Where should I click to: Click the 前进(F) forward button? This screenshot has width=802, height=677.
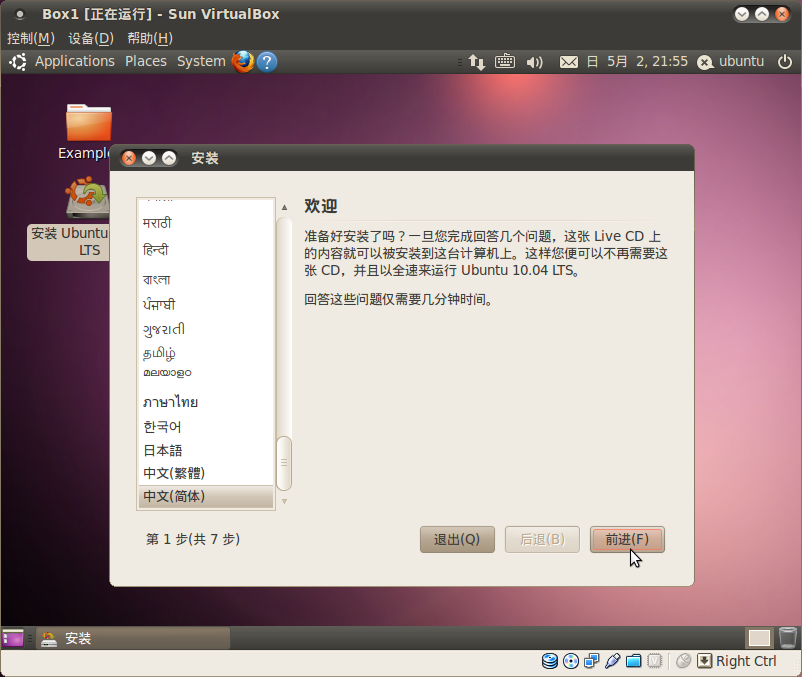[x=627, y=539]
